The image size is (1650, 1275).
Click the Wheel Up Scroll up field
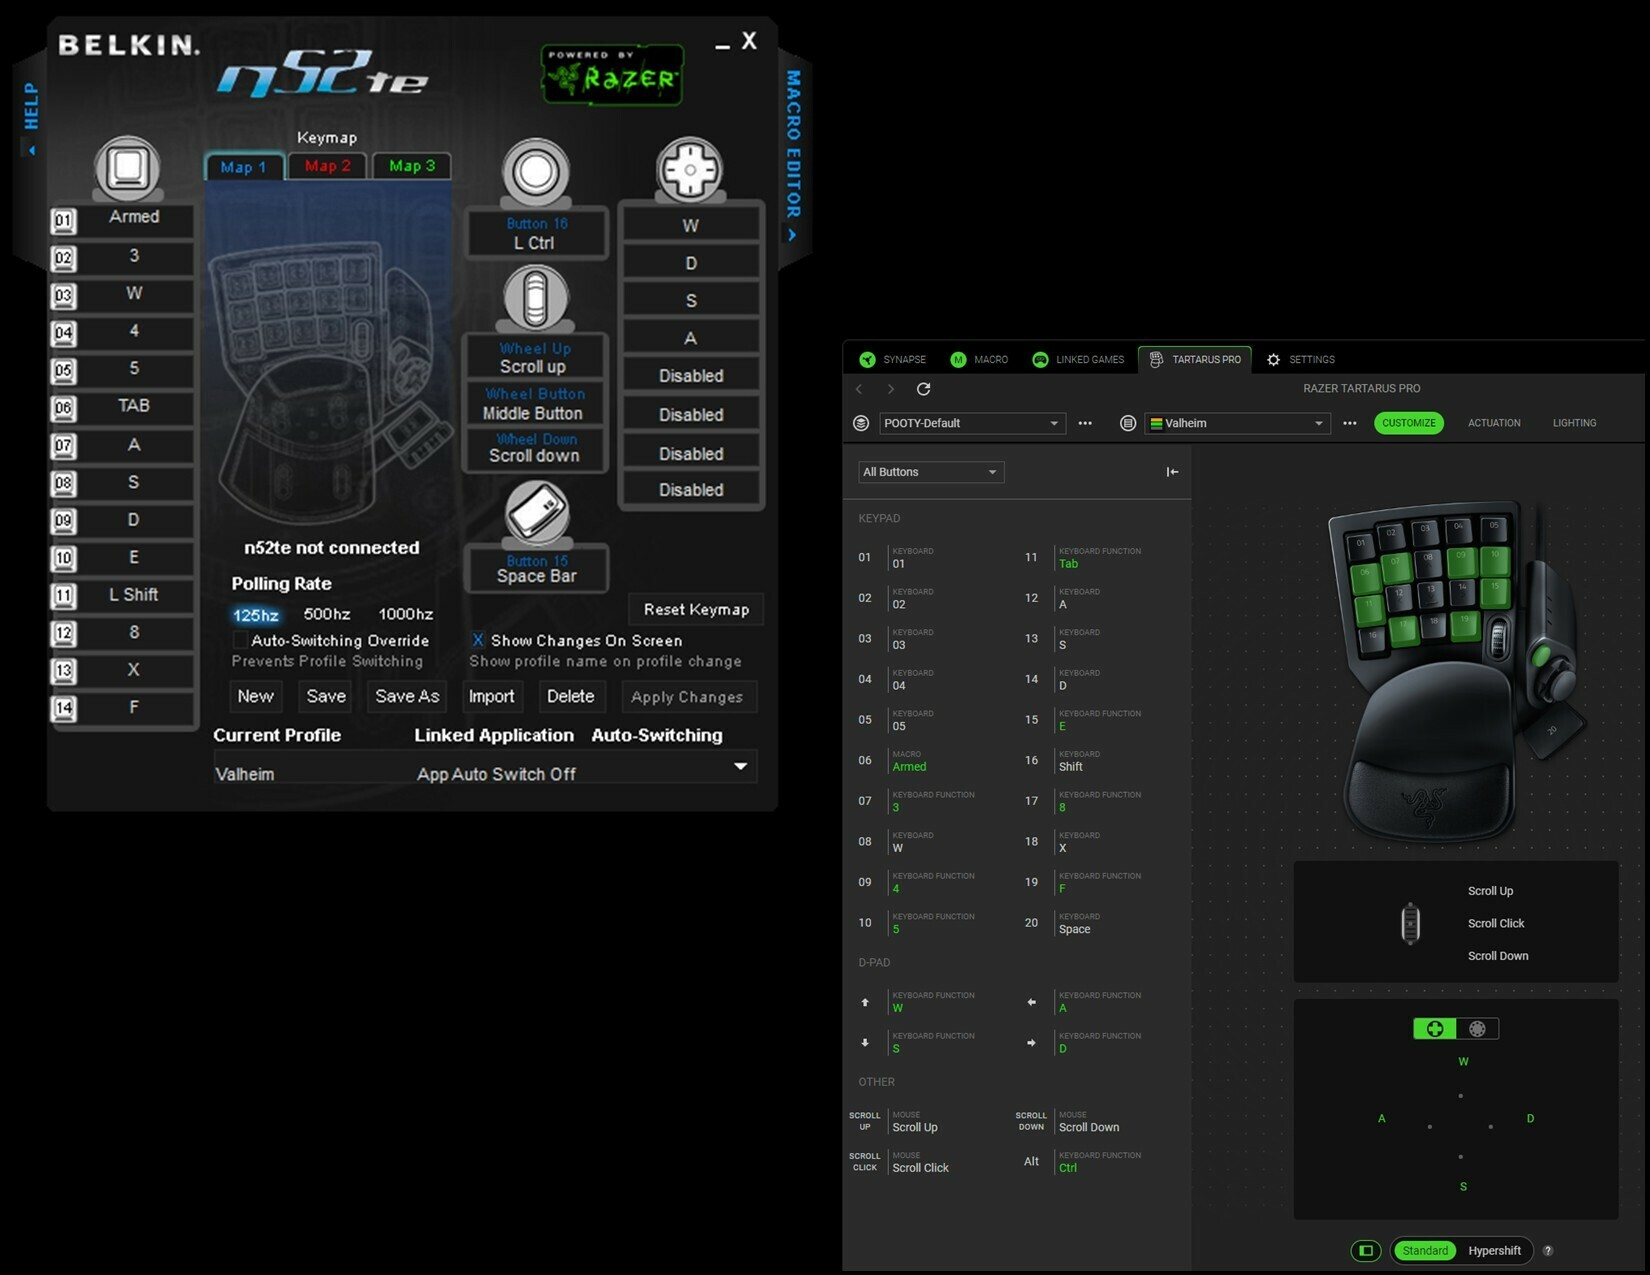tap(535, 357)
